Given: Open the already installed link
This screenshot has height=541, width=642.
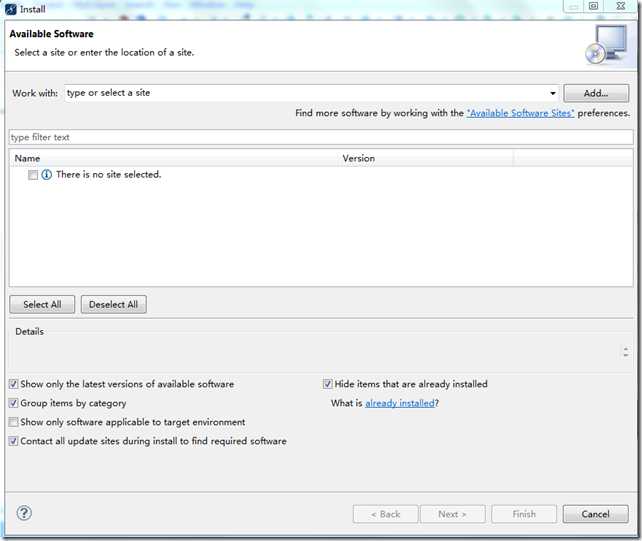Looking at the screenshot, I should [400, 403].
